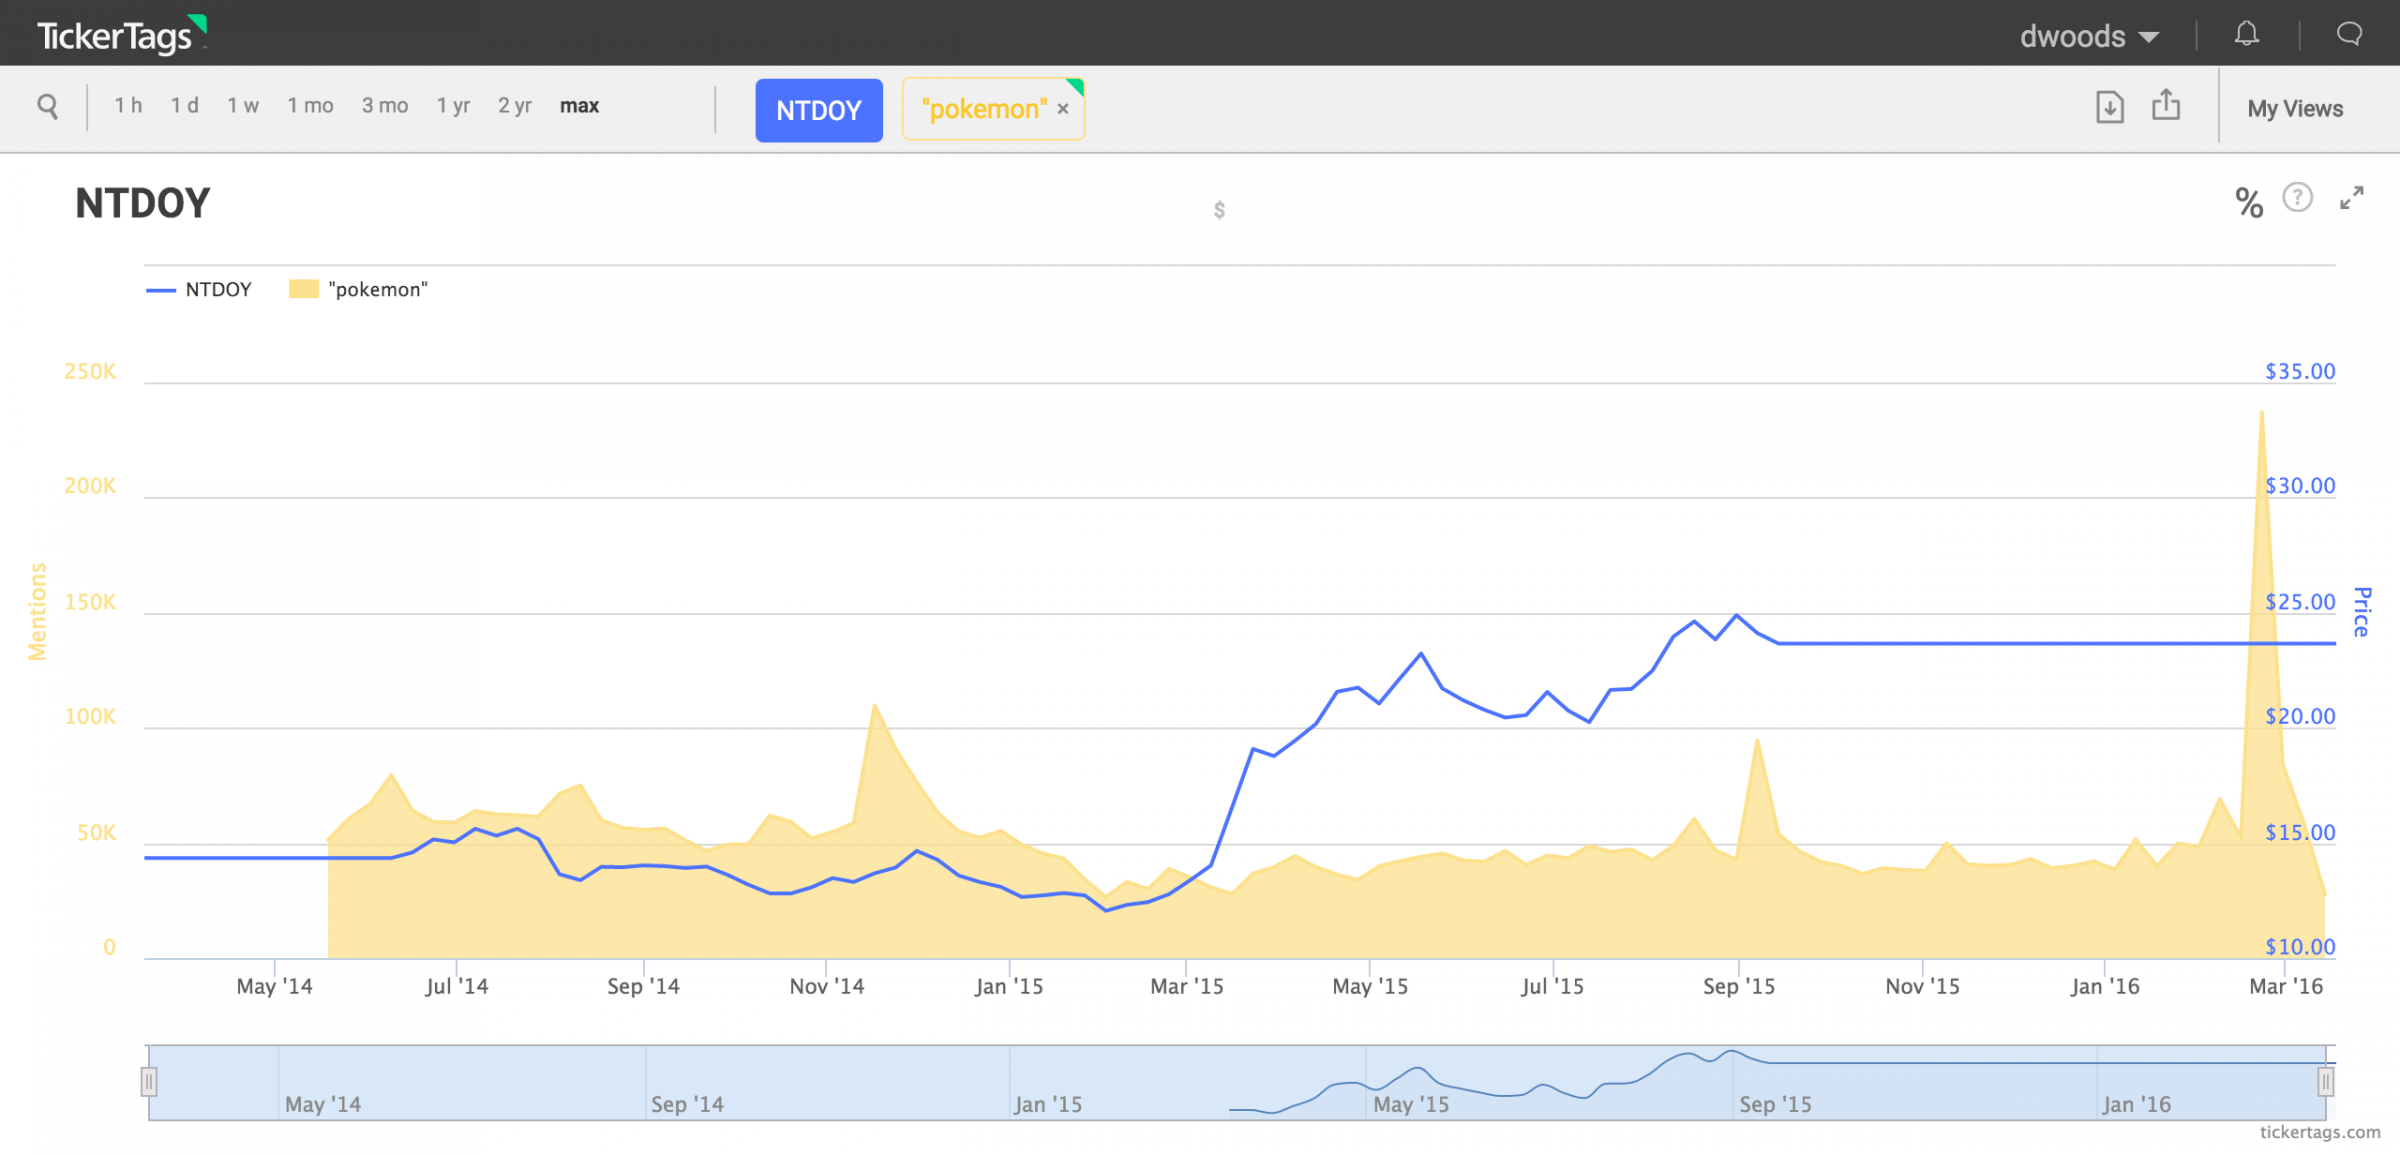Select the 1 h time range

[x=128, y=105]
